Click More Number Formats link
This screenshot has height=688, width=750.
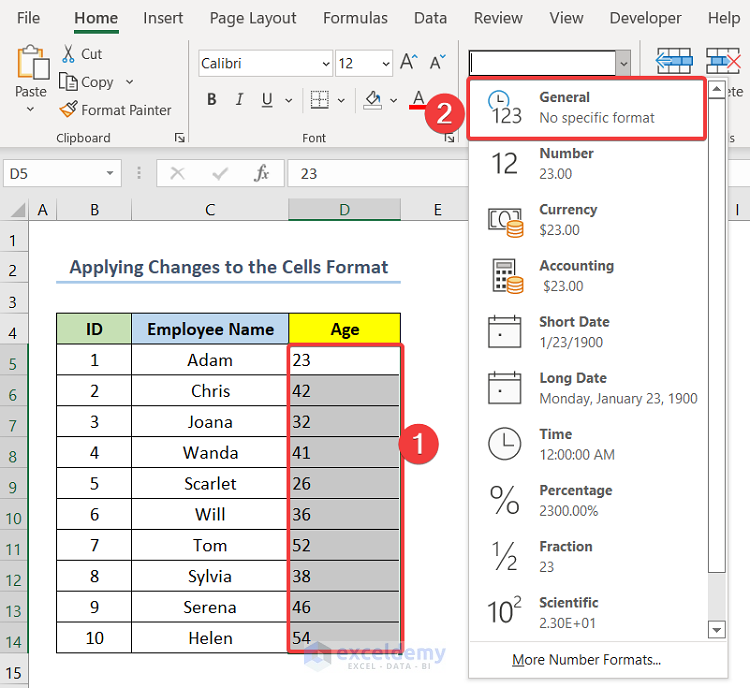586,660
